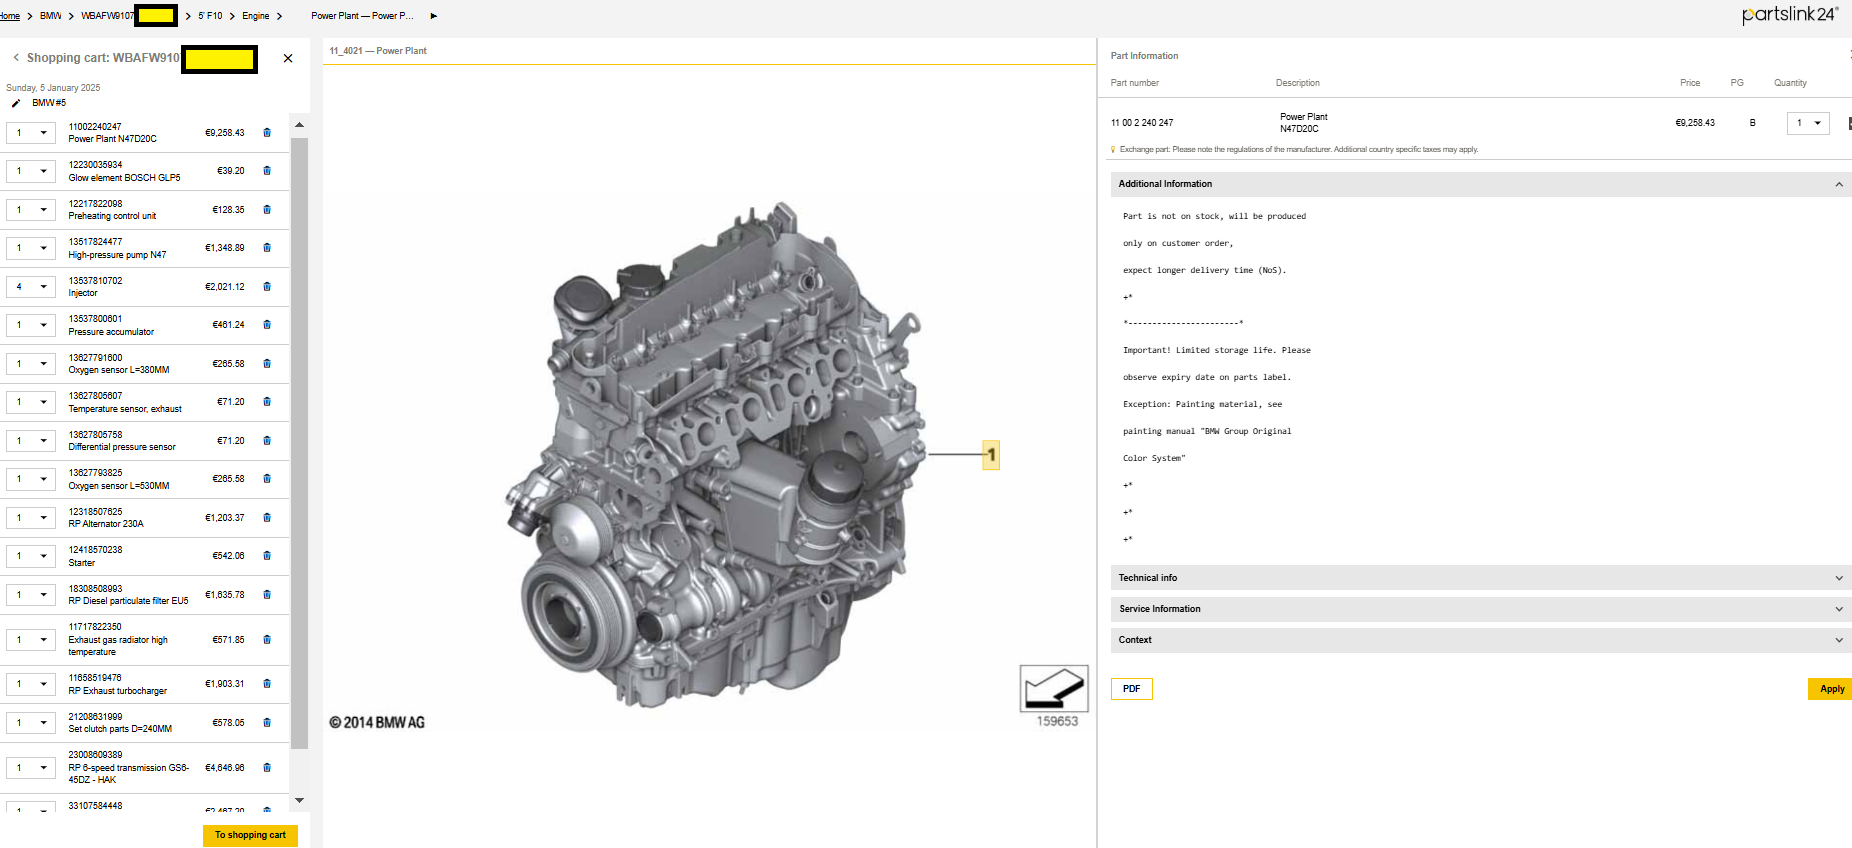Screen dimensions: 1852x848
Task: Change quantity for RP Exhaust turbocharger
Action: click(x=31, y=684)
